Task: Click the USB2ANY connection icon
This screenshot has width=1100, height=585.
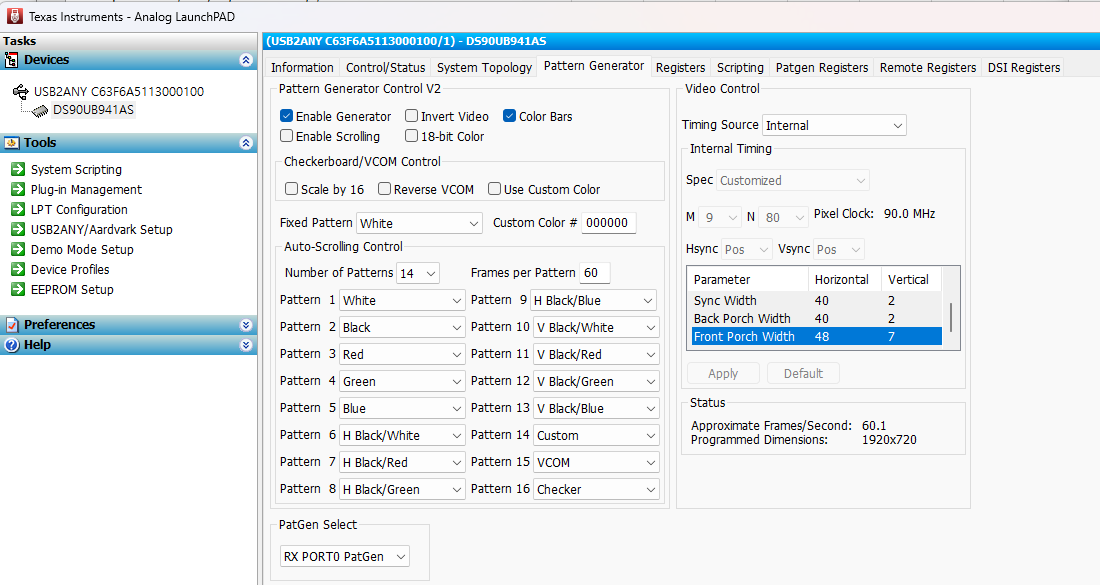Action: 20,91
